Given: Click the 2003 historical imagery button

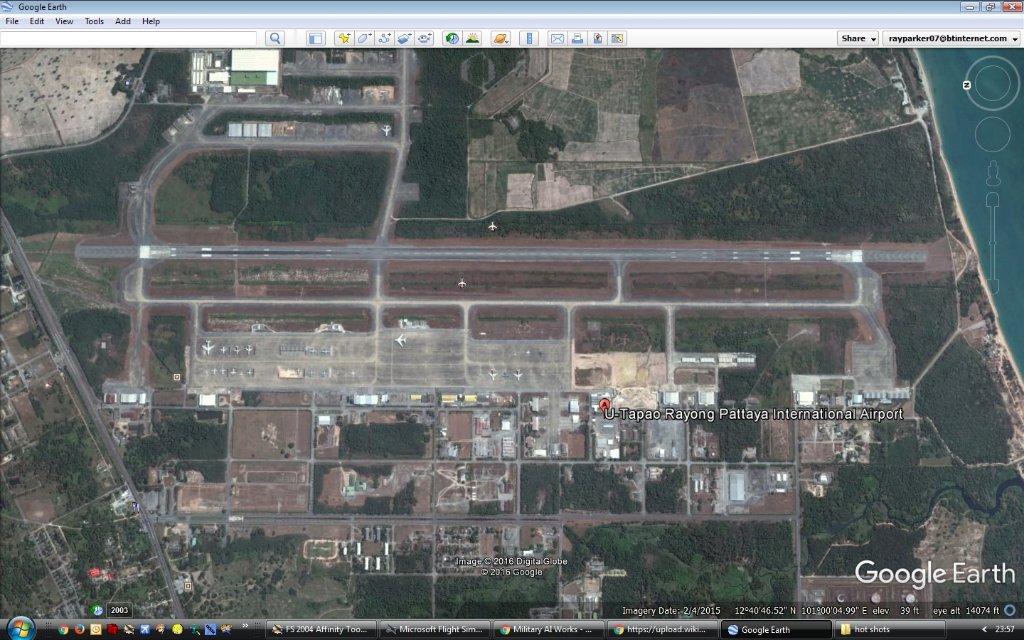Looking at the screenshot, I should coord(119,610).
